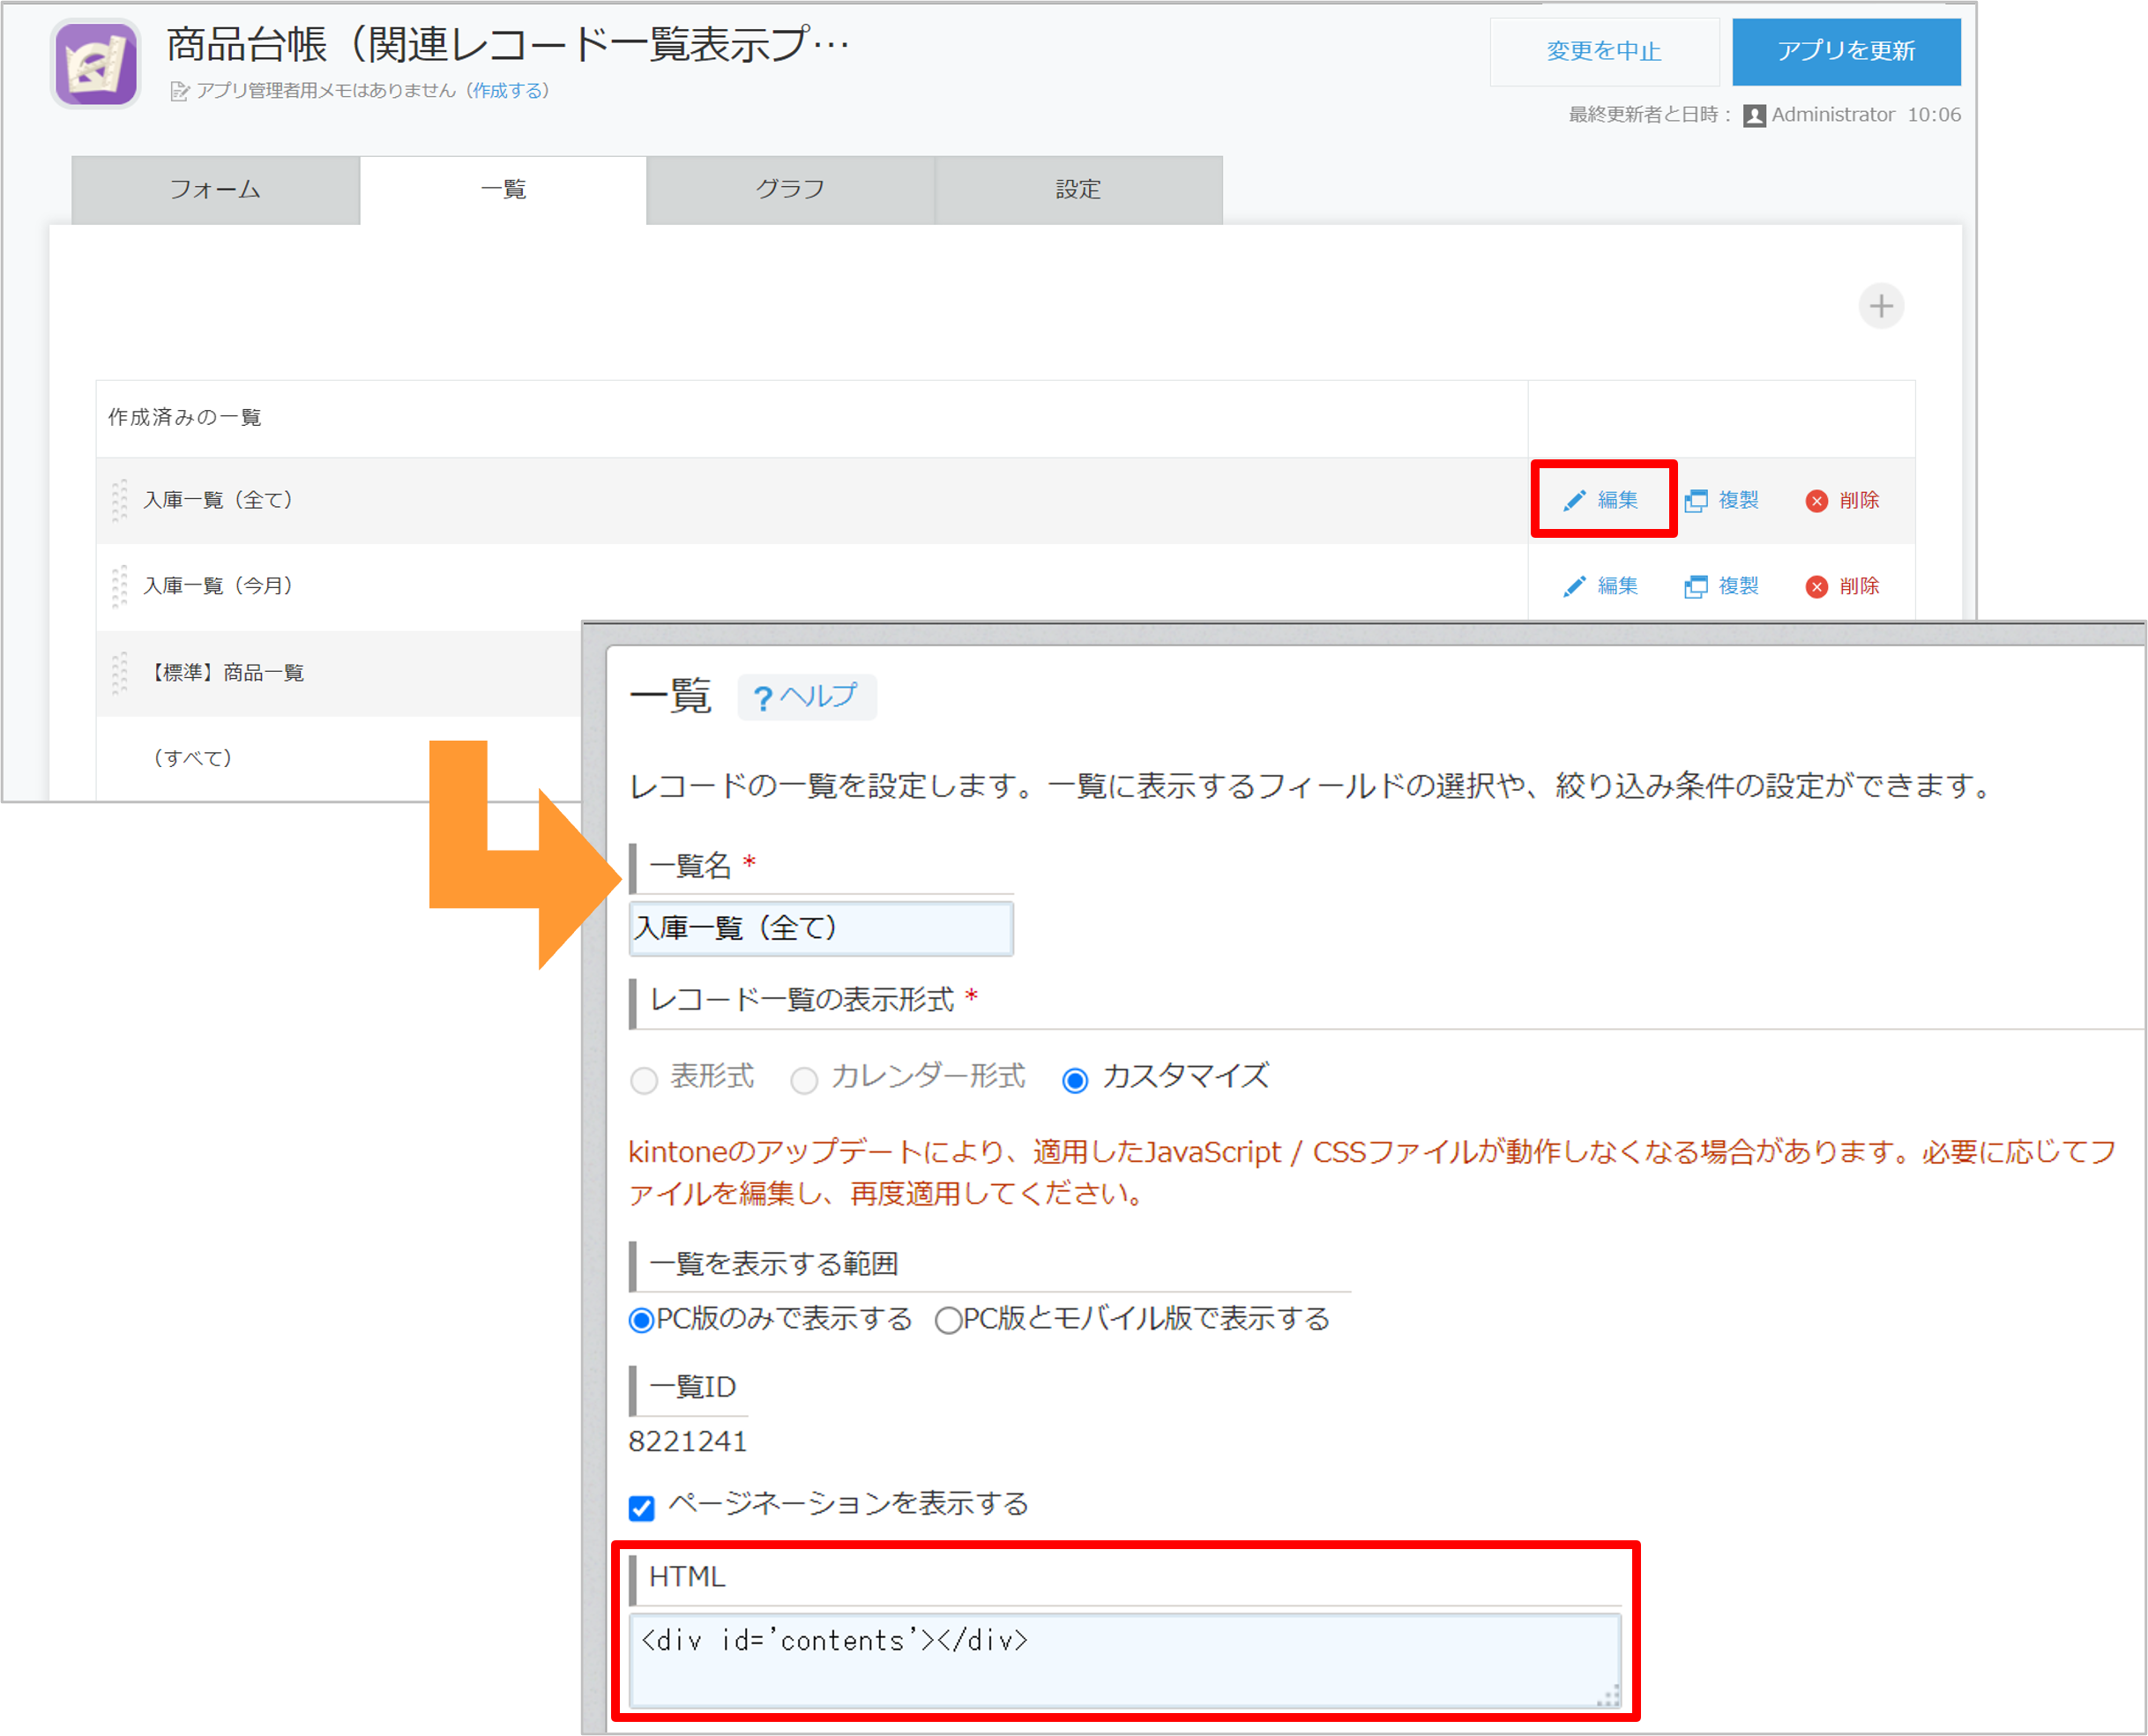Click the 【標準】商品一覧 list row
Viewport: 2148px width, 1736px height.
pyautogui.click(x=340, y=673)
